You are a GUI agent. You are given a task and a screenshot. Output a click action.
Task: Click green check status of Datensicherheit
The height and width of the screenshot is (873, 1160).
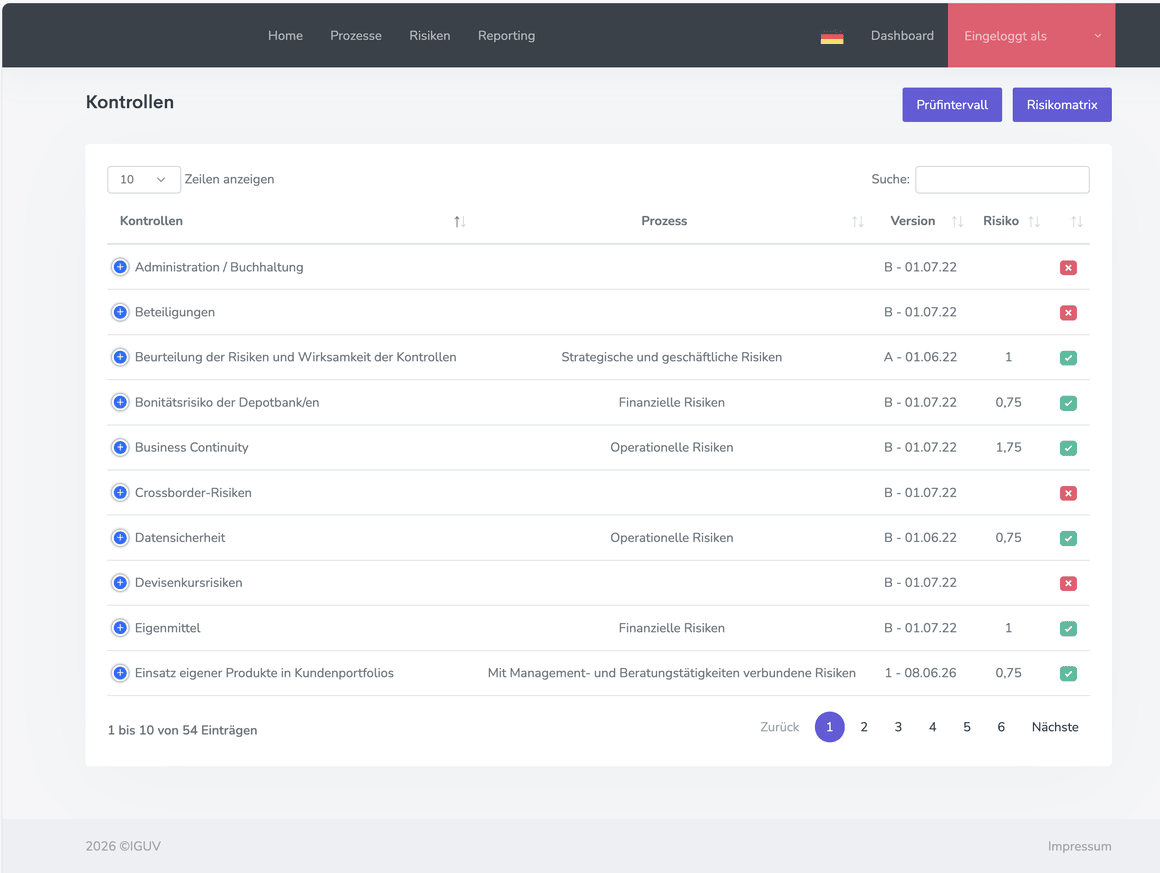pos(1068,539)
